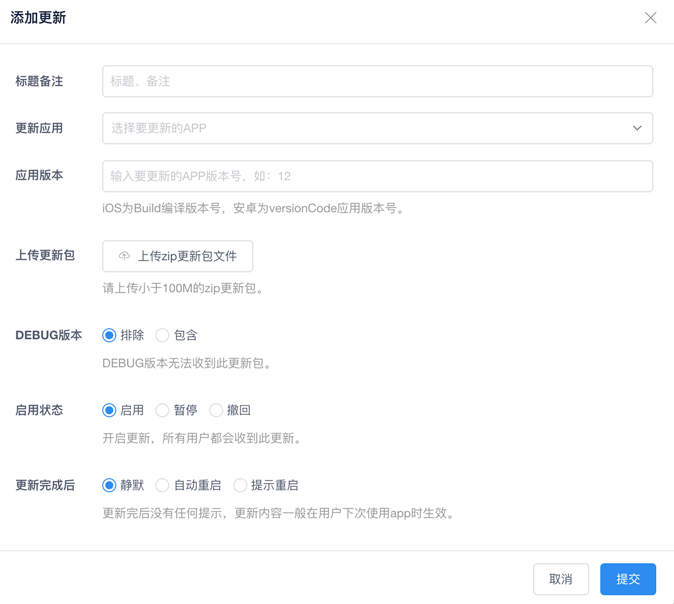Choose the 启用 status radio option
Viewport: 674px width, 604px height.
click(123, 410)
